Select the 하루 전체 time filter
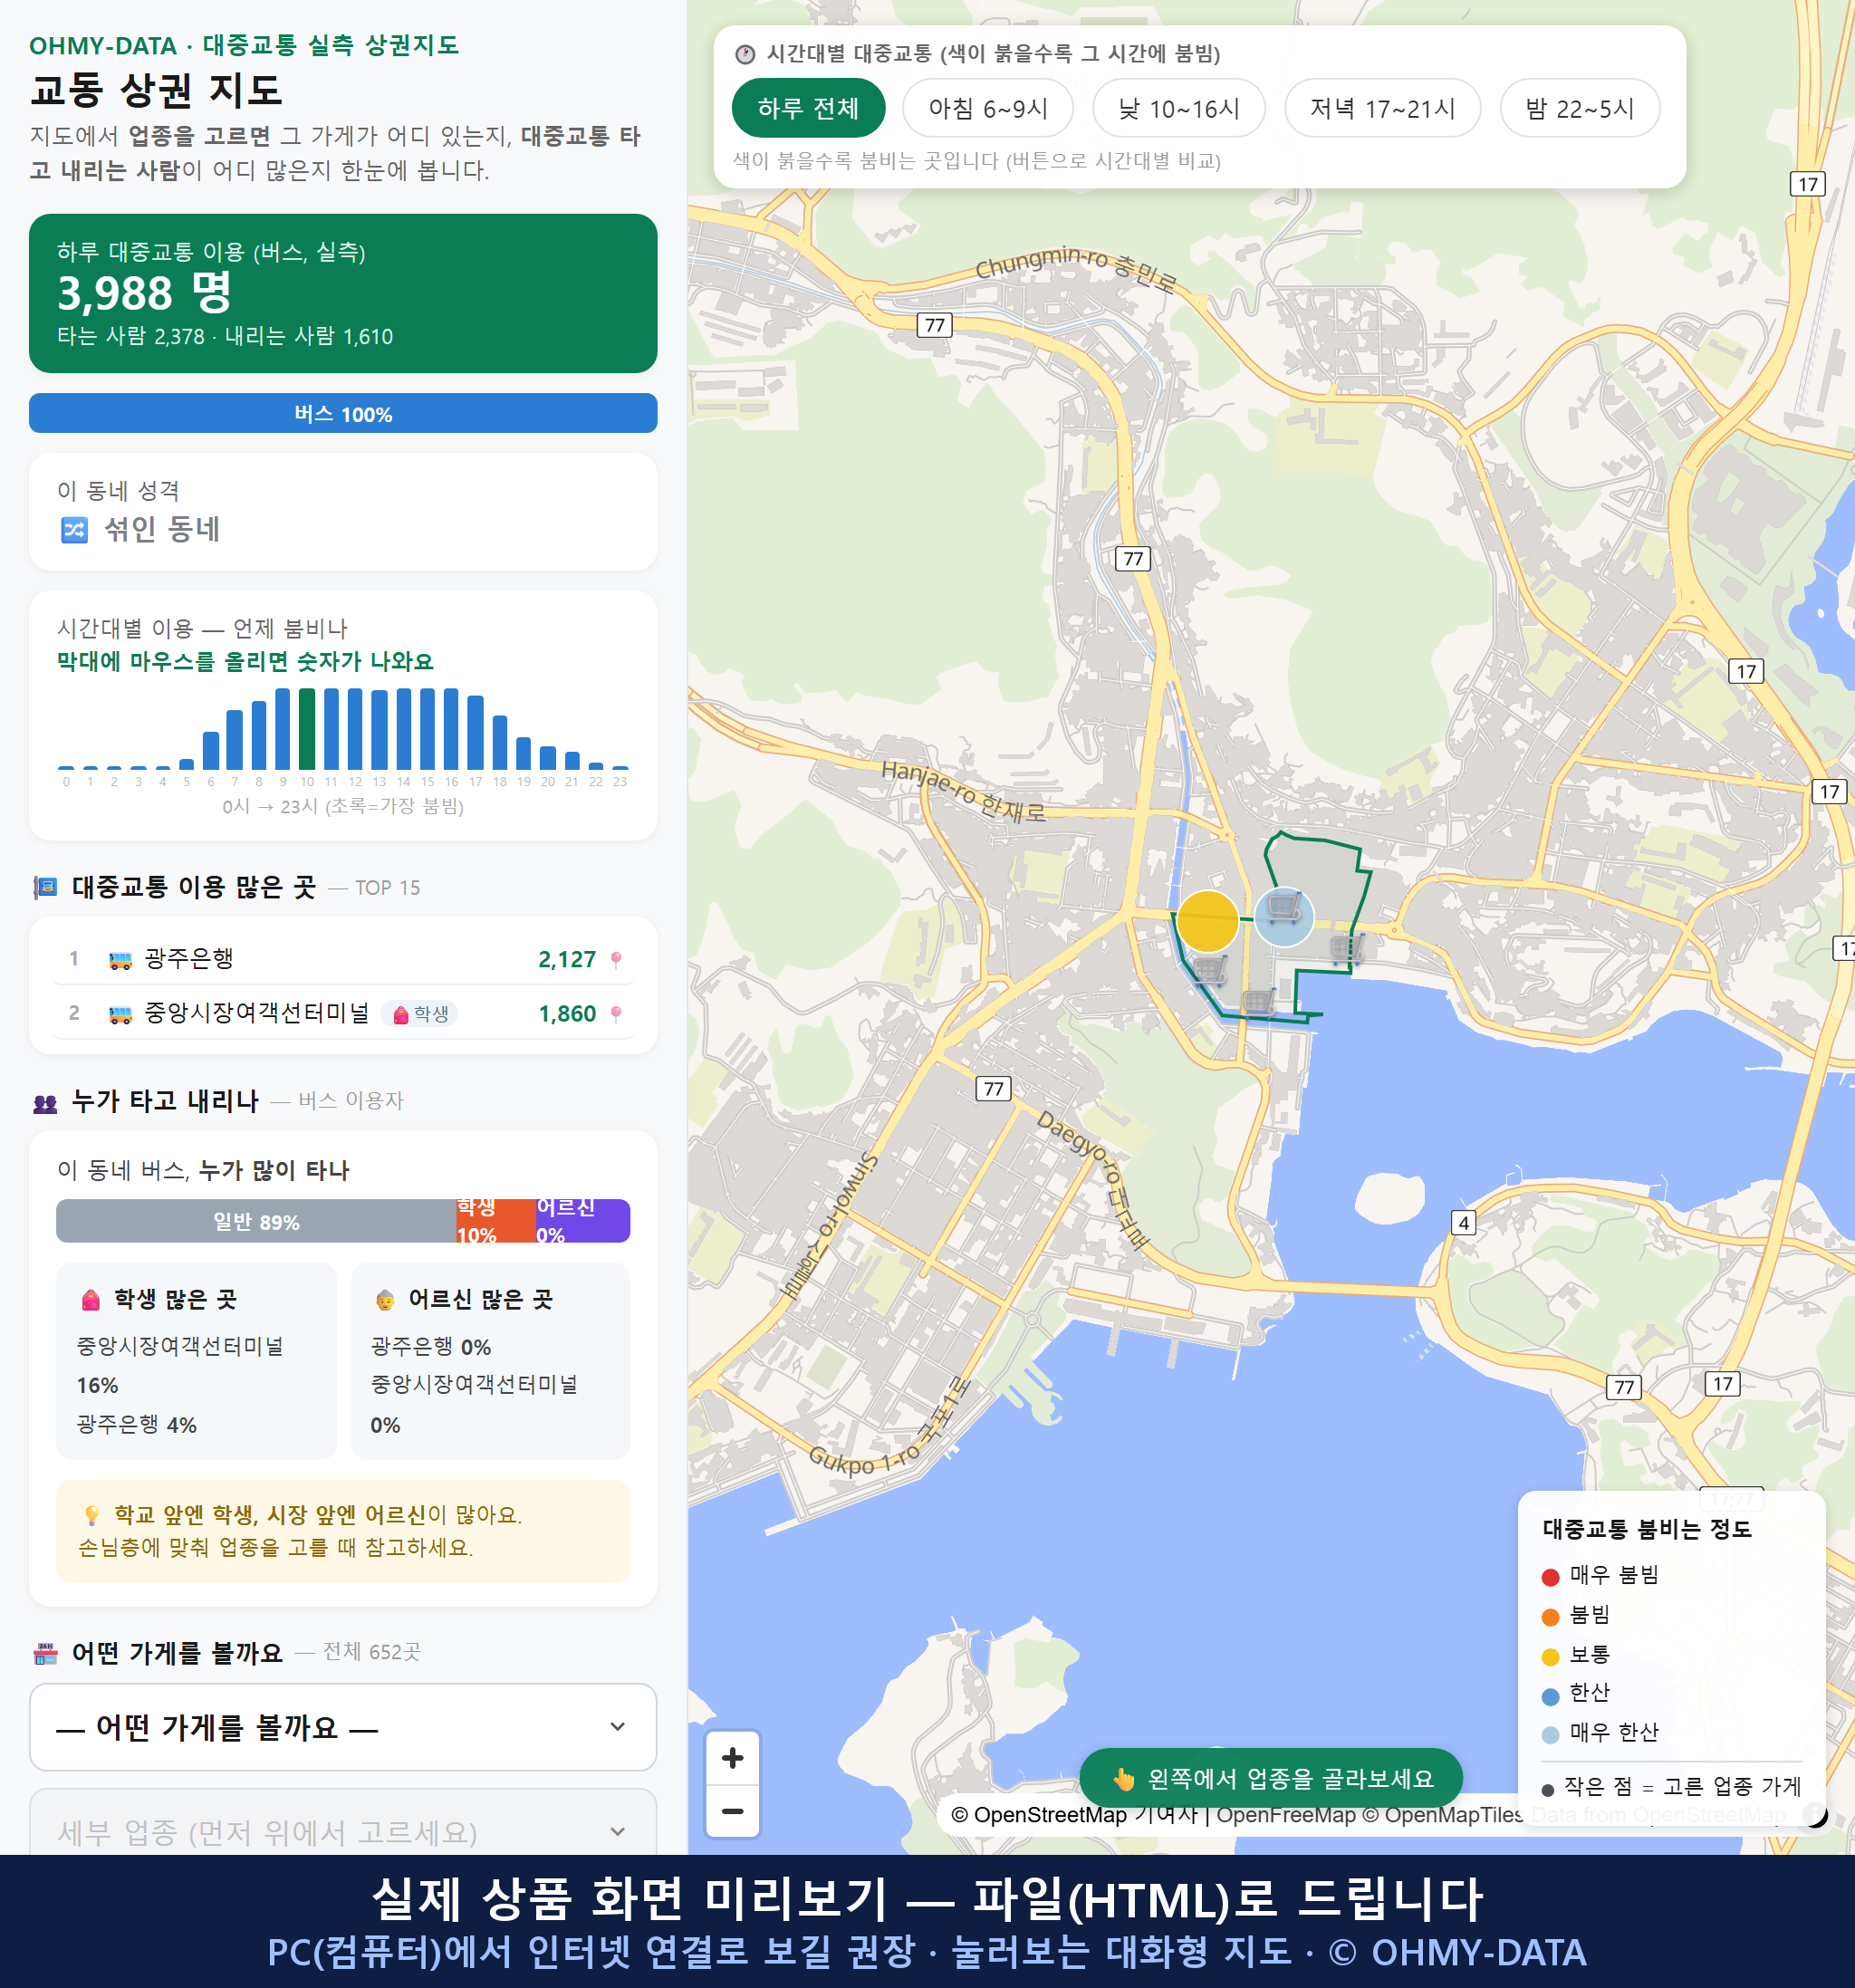 point(808,108)
